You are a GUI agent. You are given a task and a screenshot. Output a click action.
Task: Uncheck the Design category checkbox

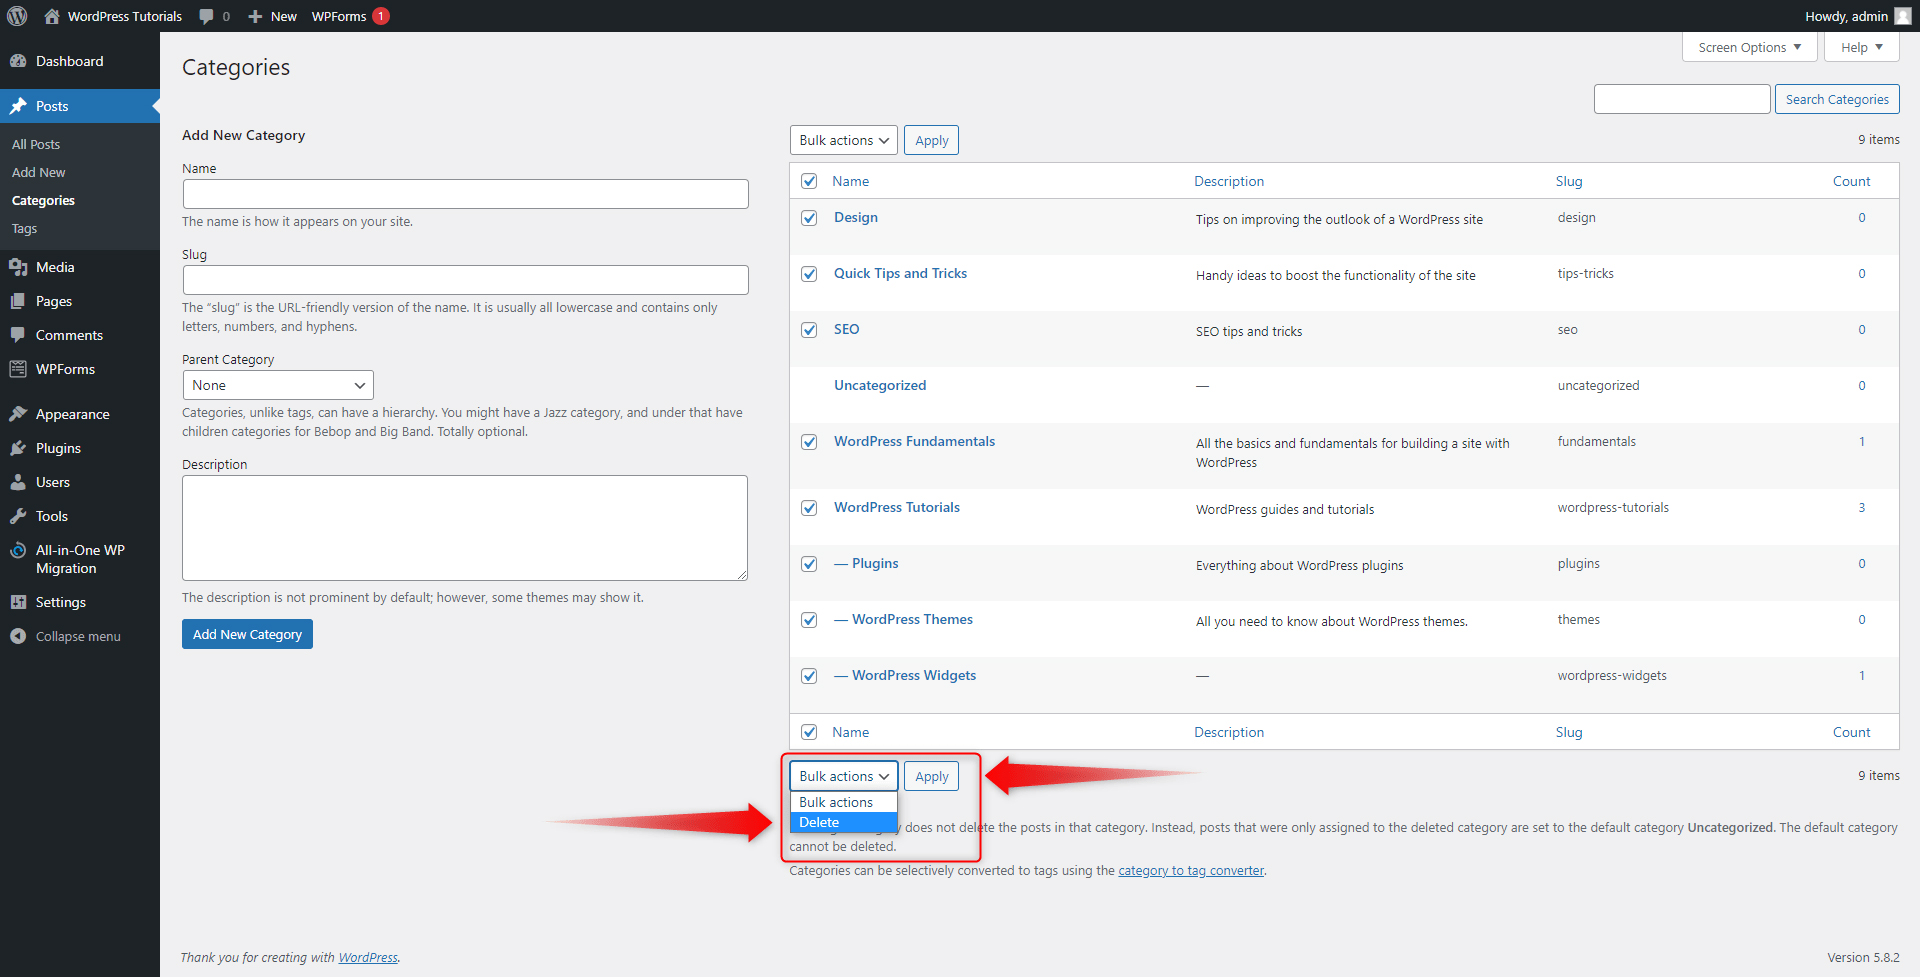[809, 218]
